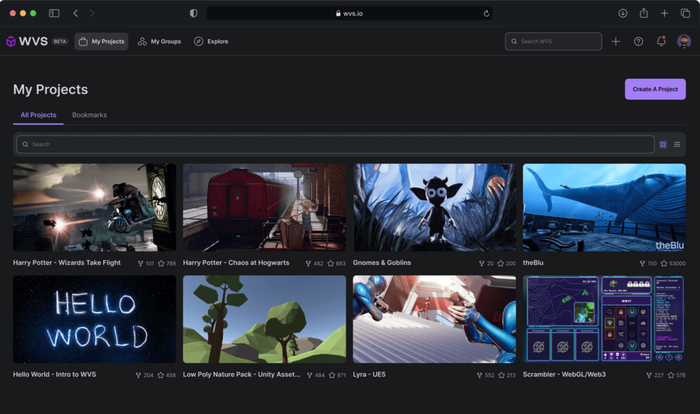Open the user profile avatar

pos(684,42)
